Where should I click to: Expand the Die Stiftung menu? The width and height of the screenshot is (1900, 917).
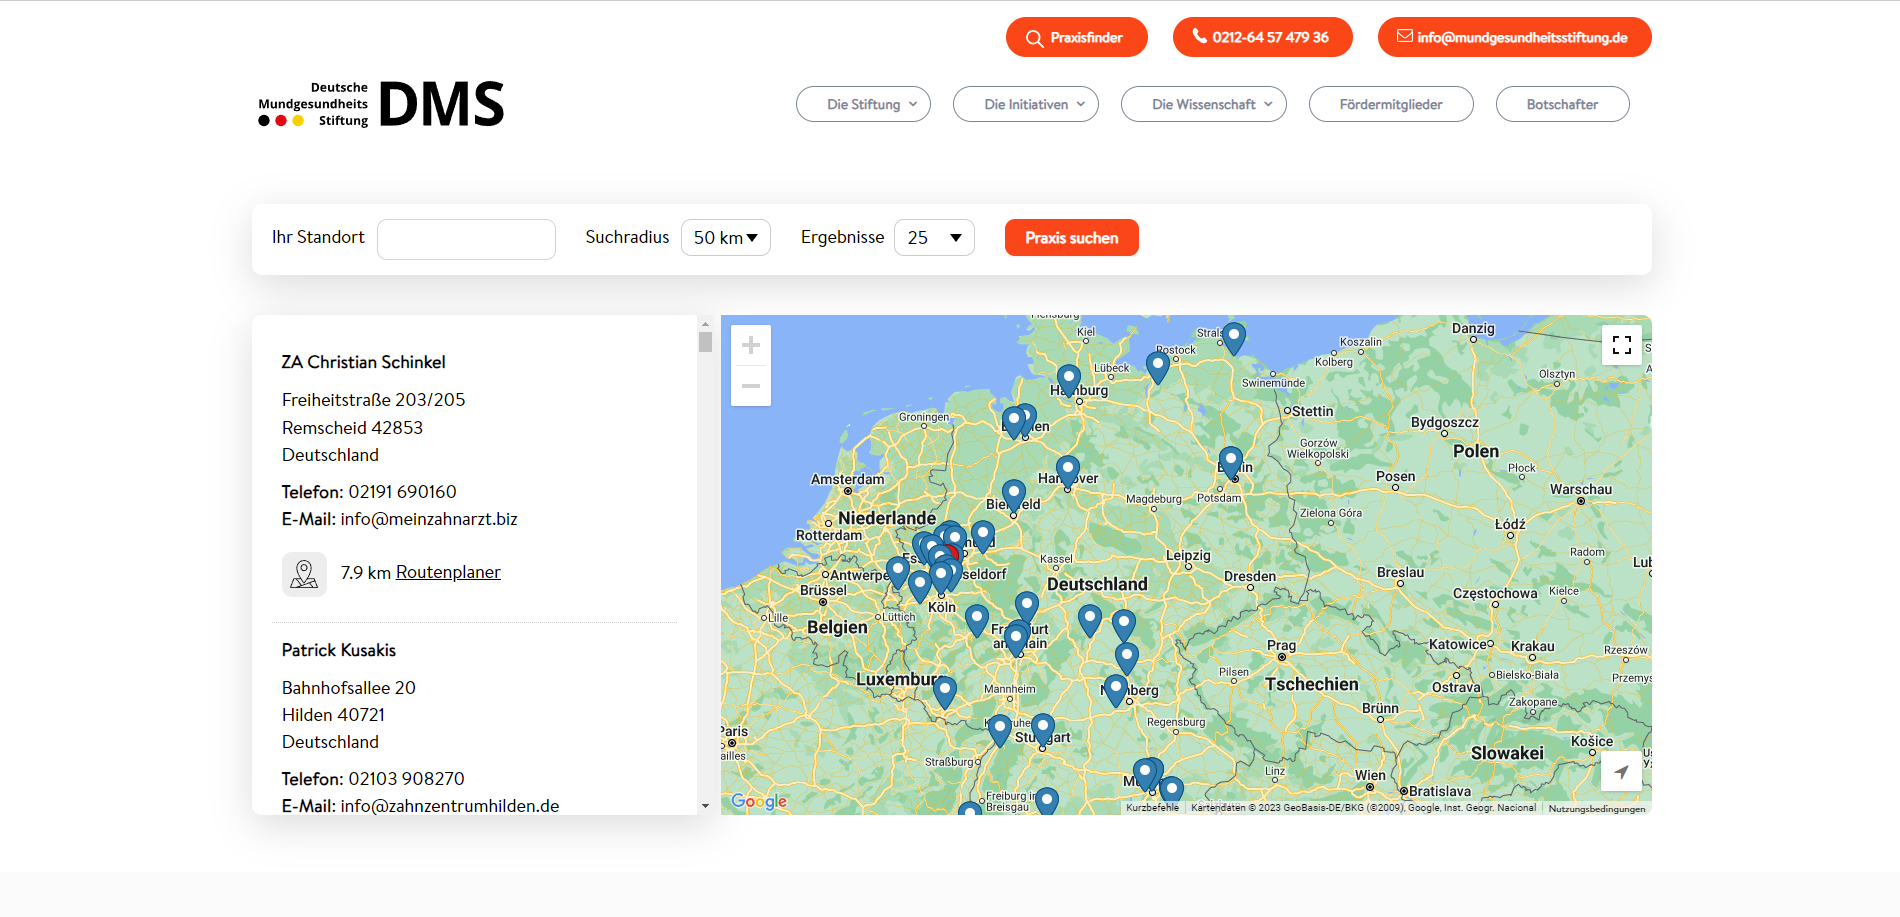tap(863, 104)
